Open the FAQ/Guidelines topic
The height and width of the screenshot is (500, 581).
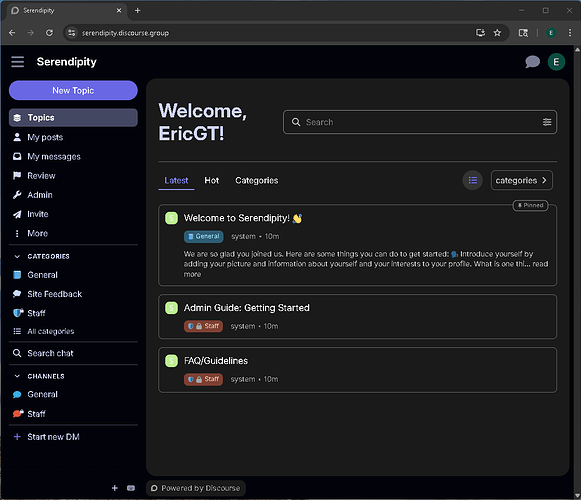216,361
